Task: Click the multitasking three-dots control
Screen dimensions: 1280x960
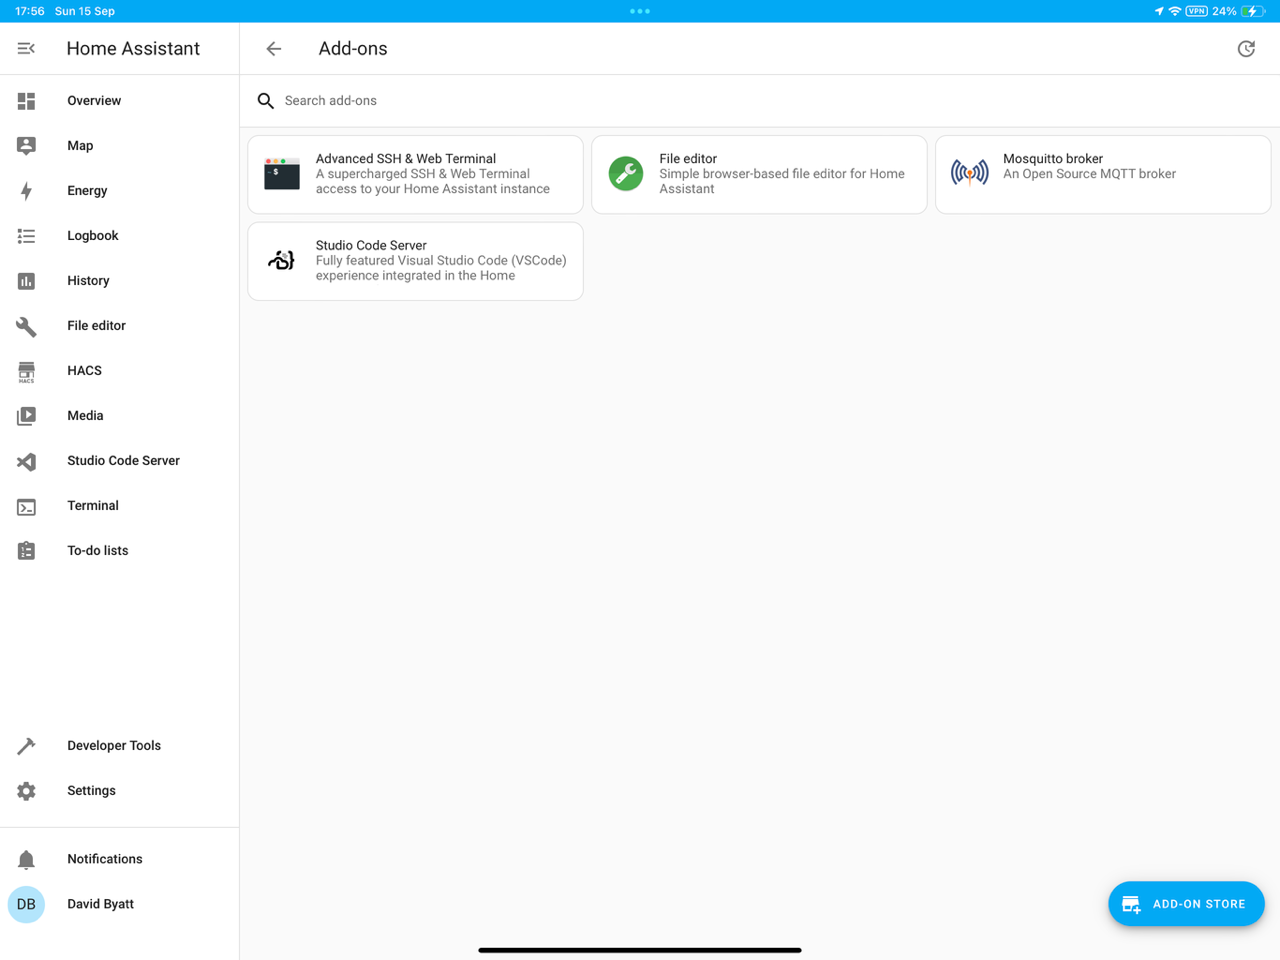Action: coord(640,11)
